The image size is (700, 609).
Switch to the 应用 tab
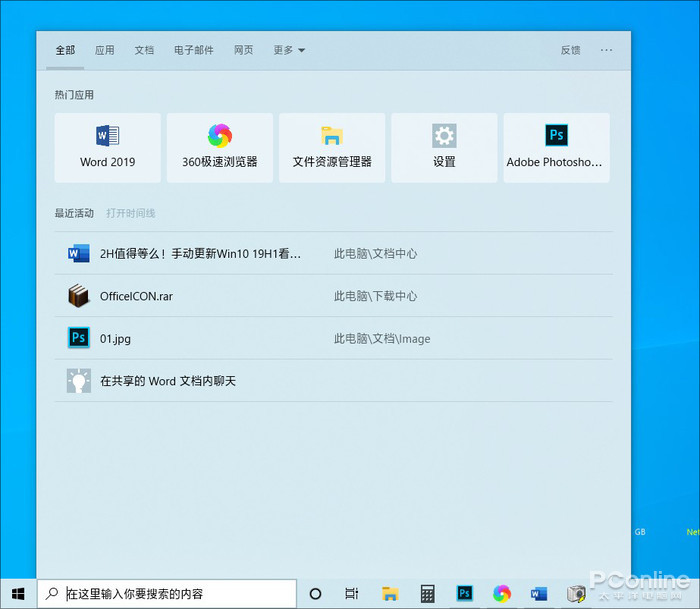click(104, 50)
